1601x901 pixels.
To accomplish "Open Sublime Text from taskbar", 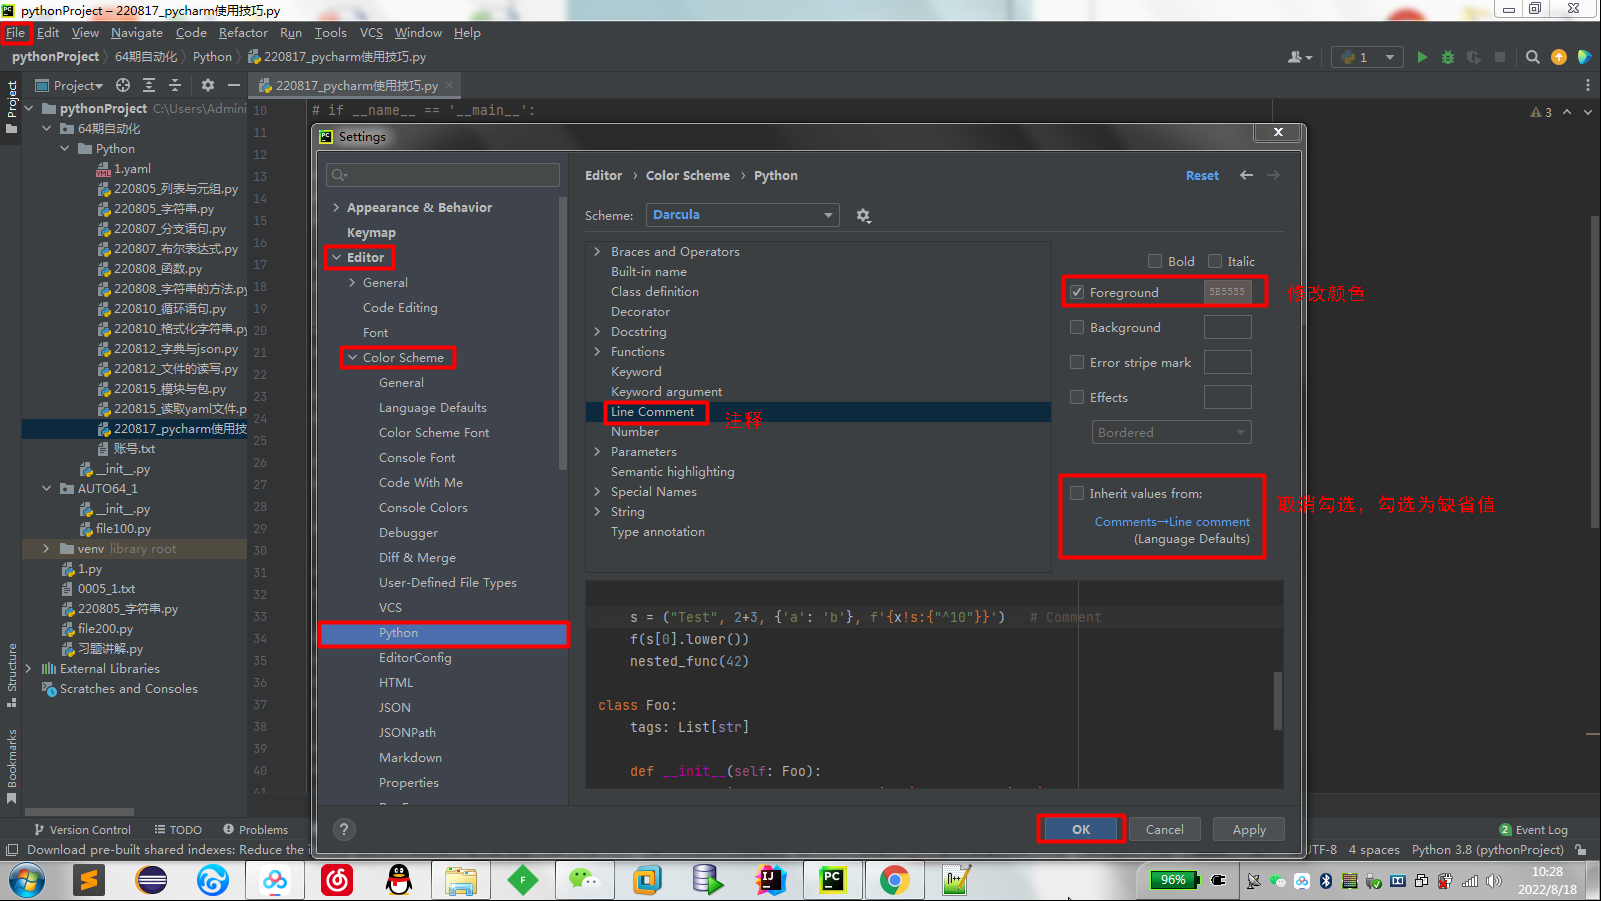I will pyautogui.click(x=89, y=880).
